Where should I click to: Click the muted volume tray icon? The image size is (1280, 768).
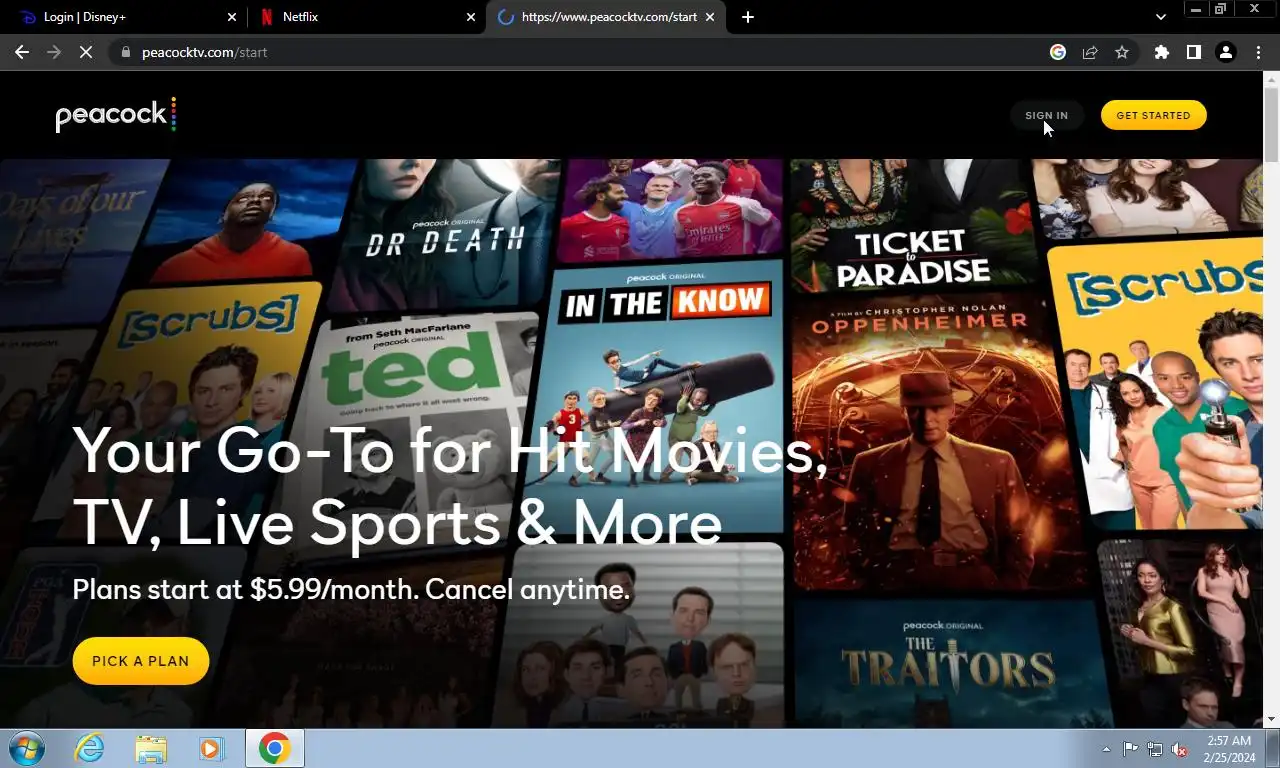tap(1179, 749)
